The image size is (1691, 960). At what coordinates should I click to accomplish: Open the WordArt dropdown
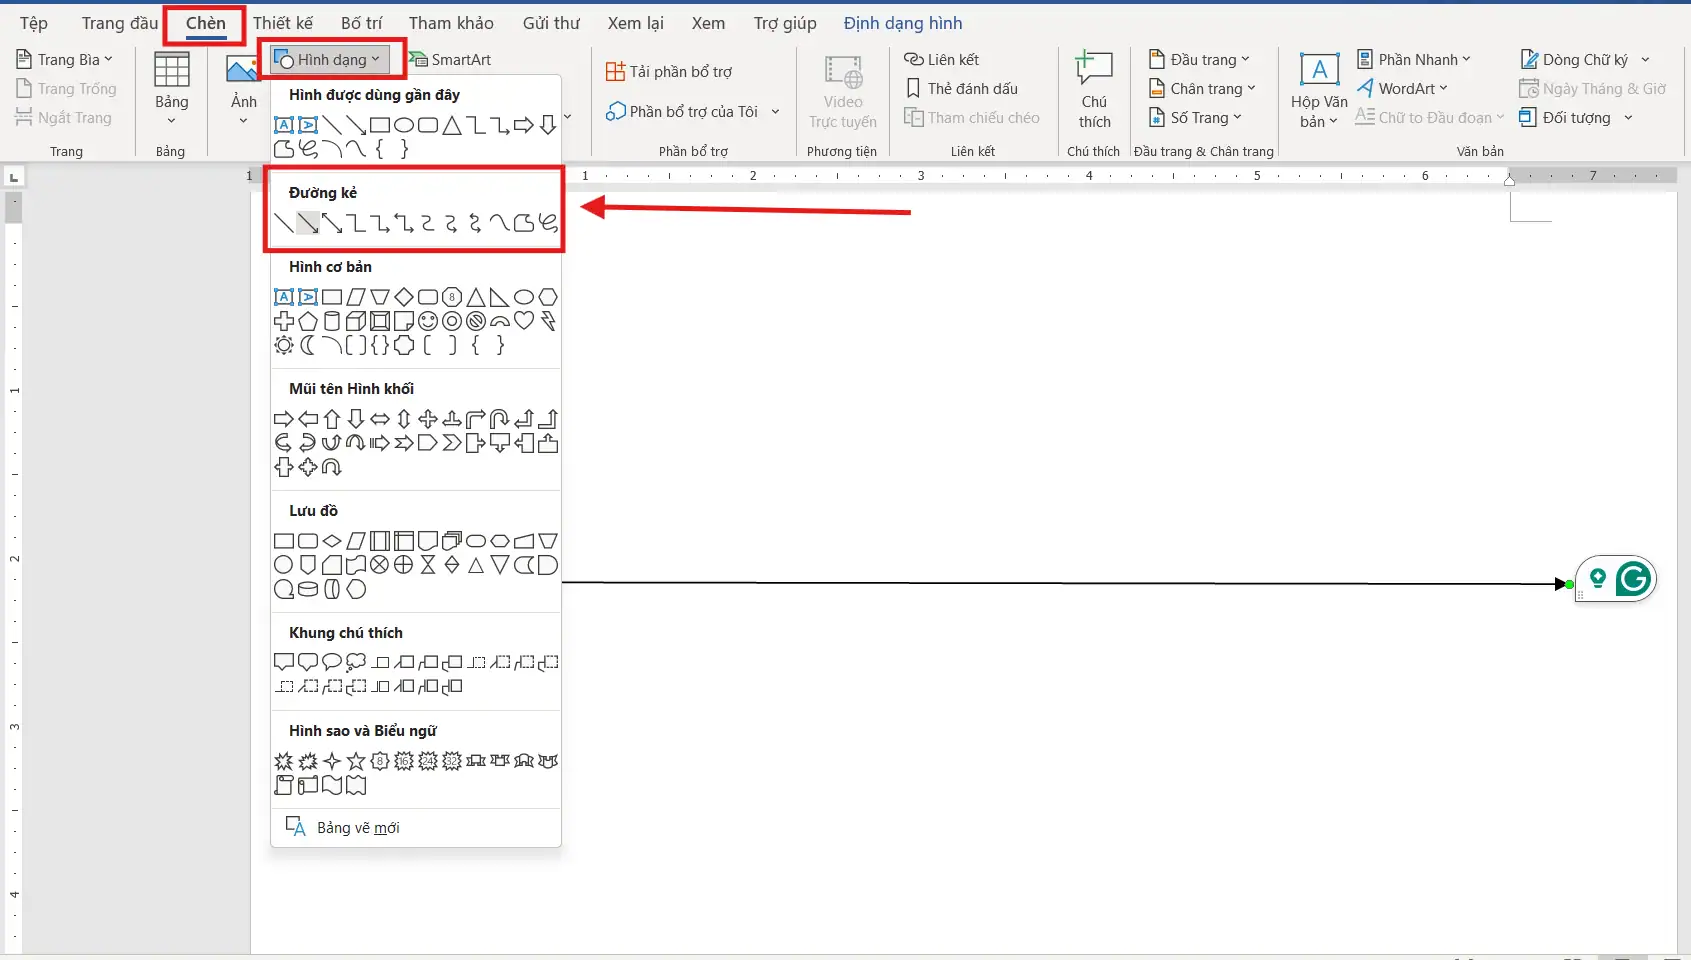pos(1403,89)
